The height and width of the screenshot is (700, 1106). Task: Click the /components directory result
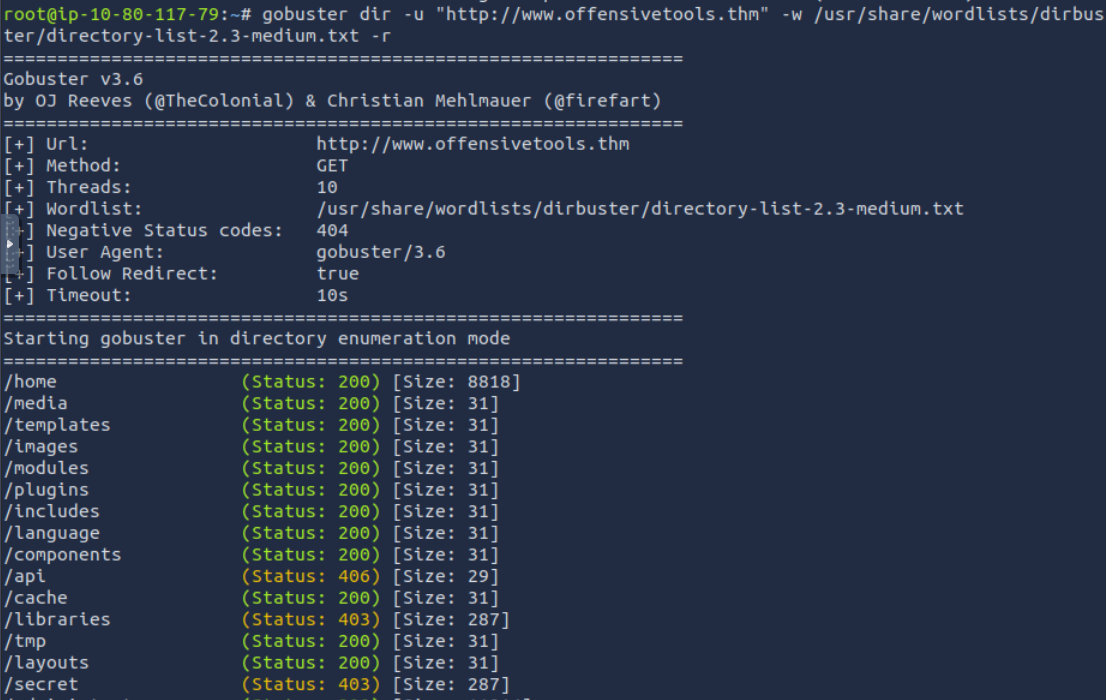point(62,555)
